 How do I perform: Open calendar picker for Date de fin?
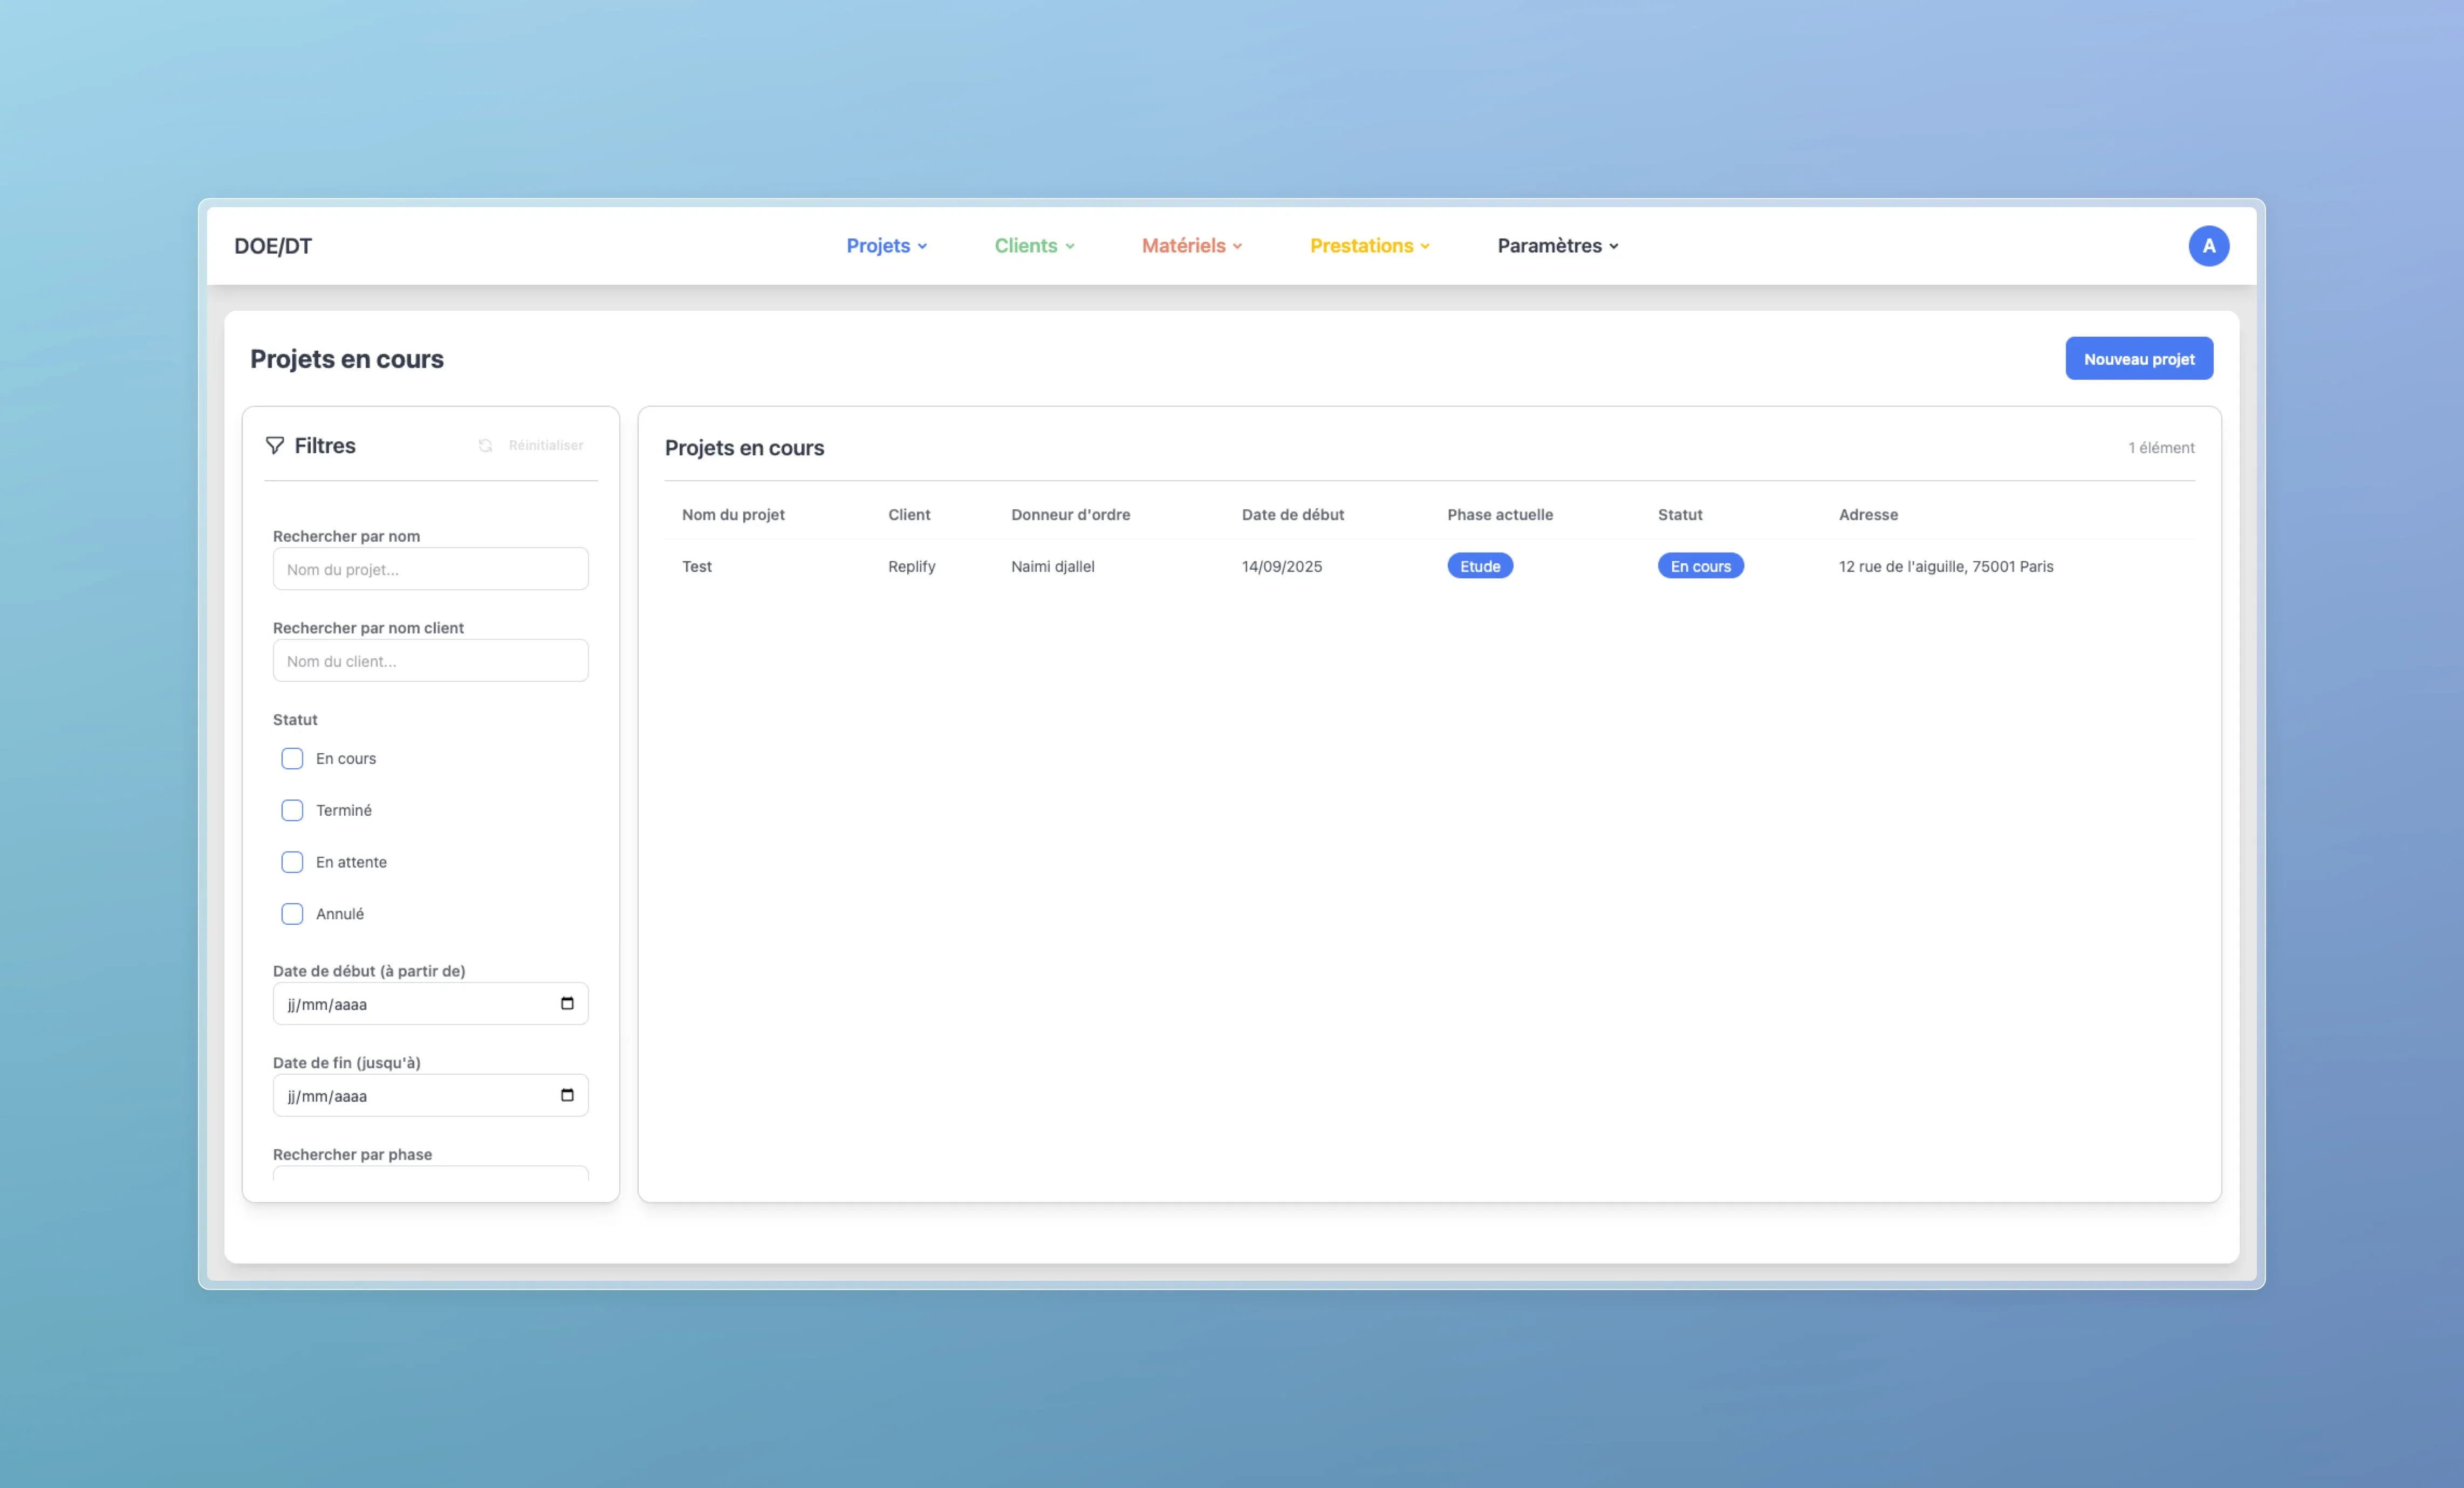(567, 1095)
